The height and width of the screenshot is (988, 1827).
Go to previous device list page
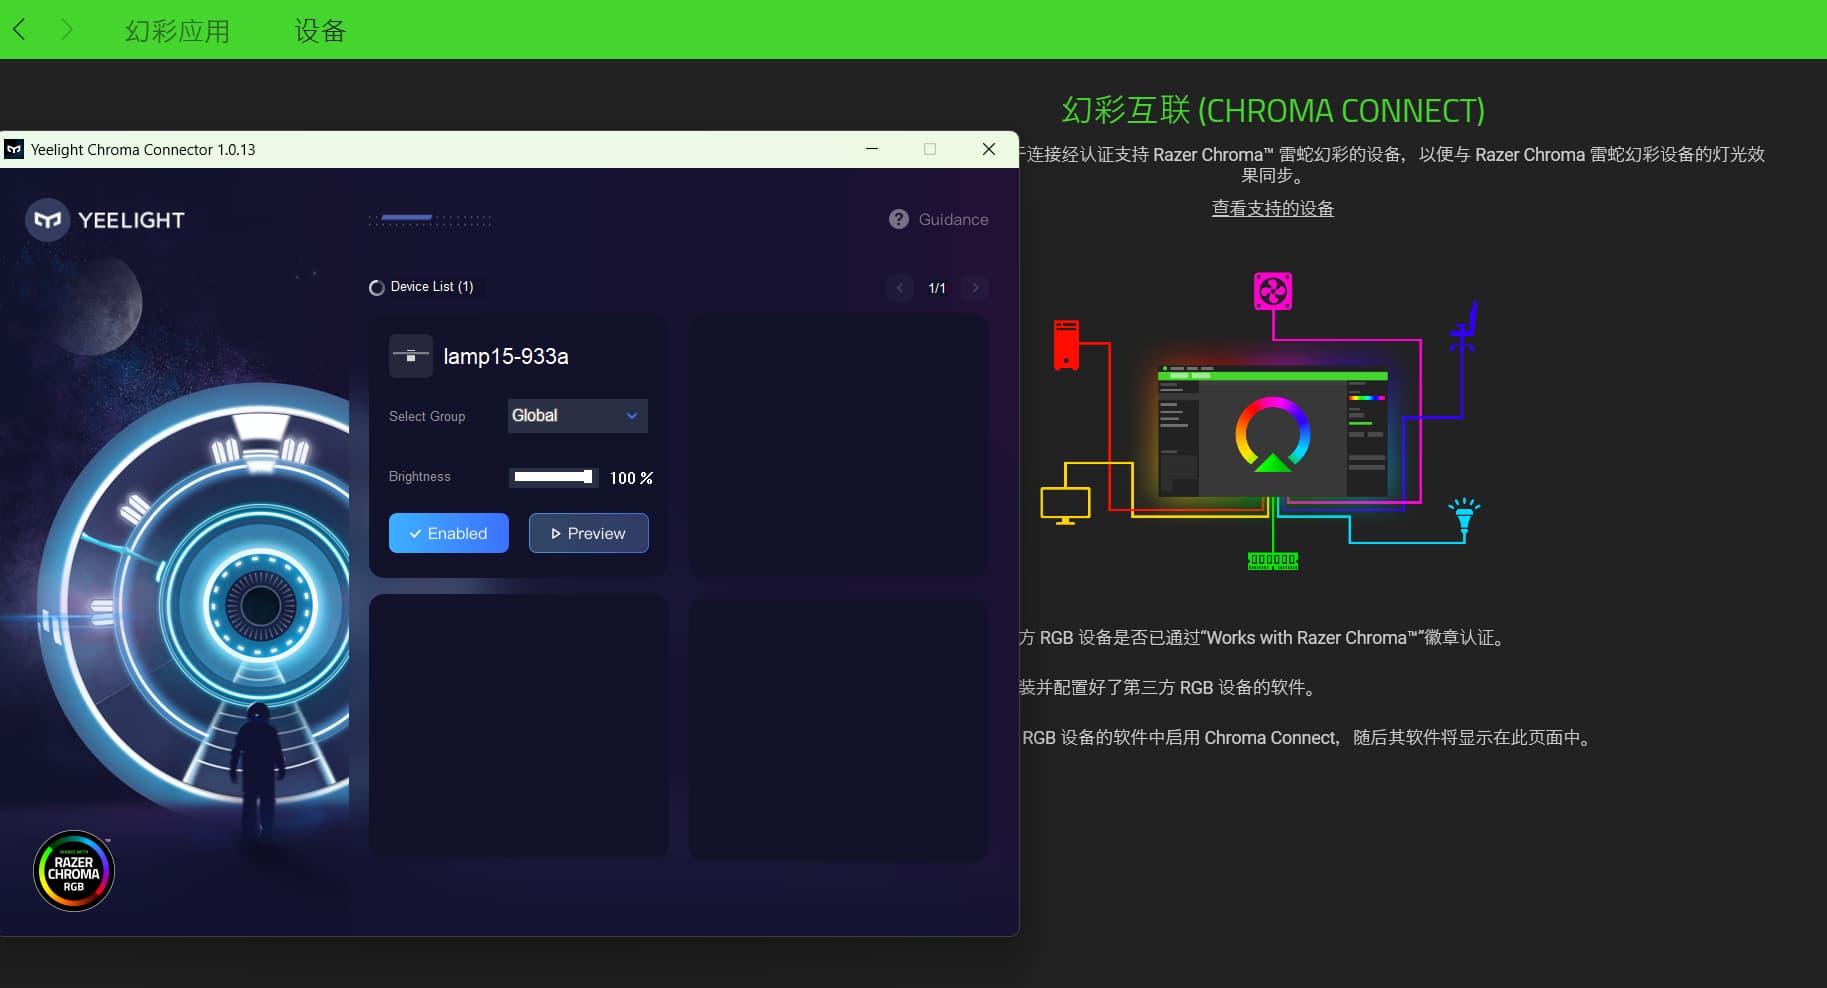(899, 288)
